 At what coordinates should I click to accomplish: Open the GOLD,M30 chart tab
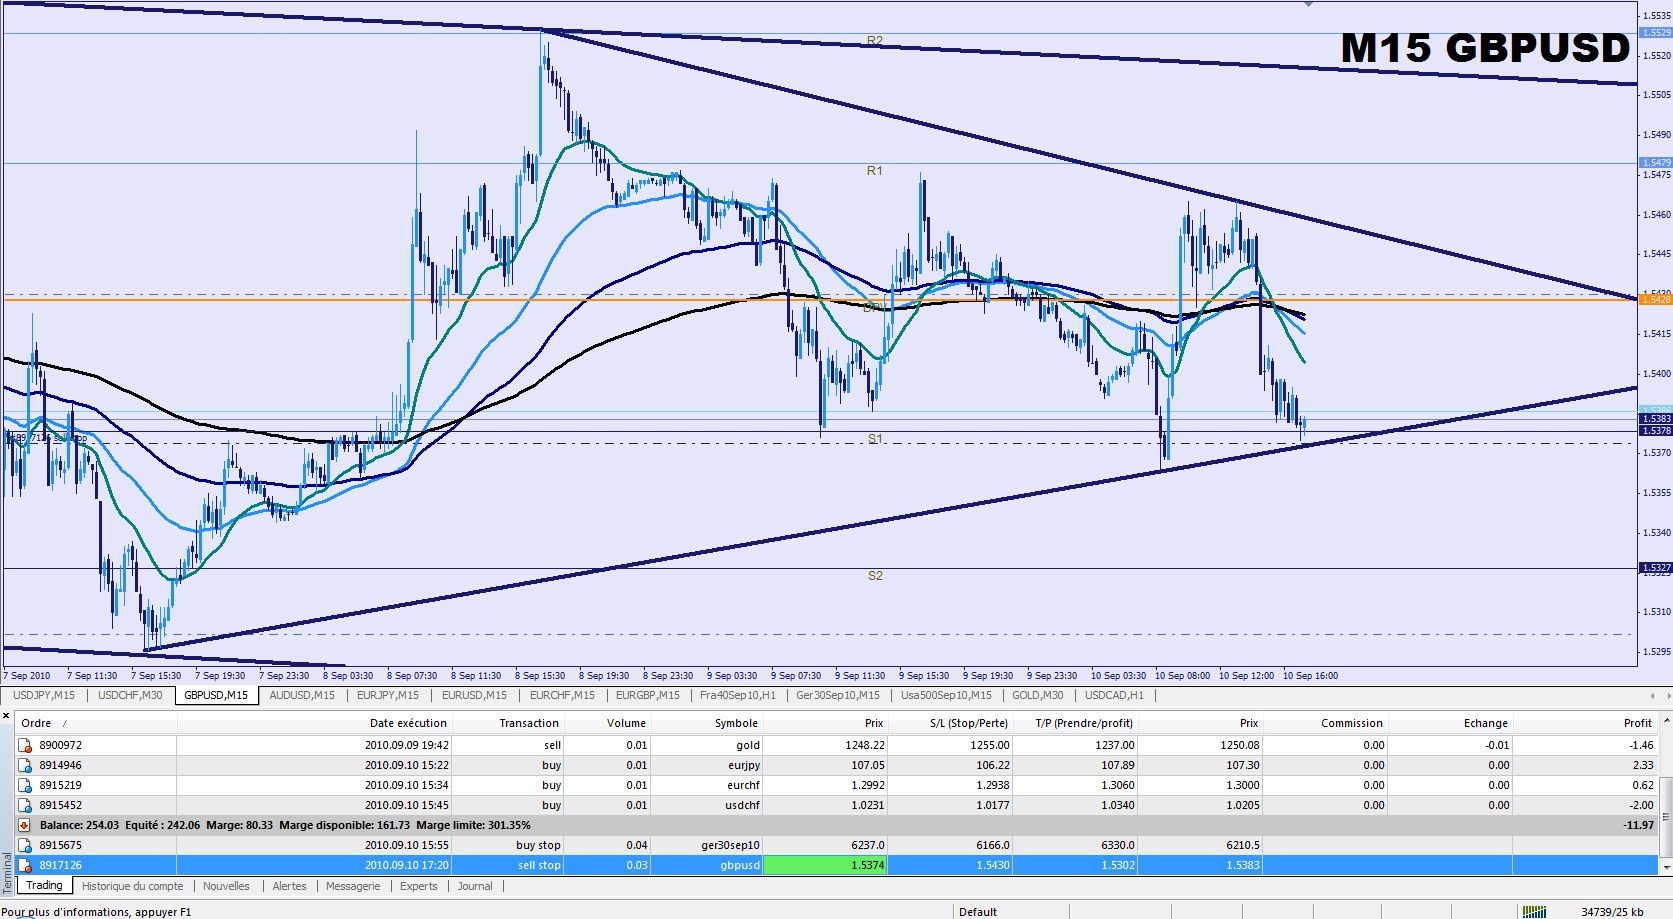click(1037, 695)
